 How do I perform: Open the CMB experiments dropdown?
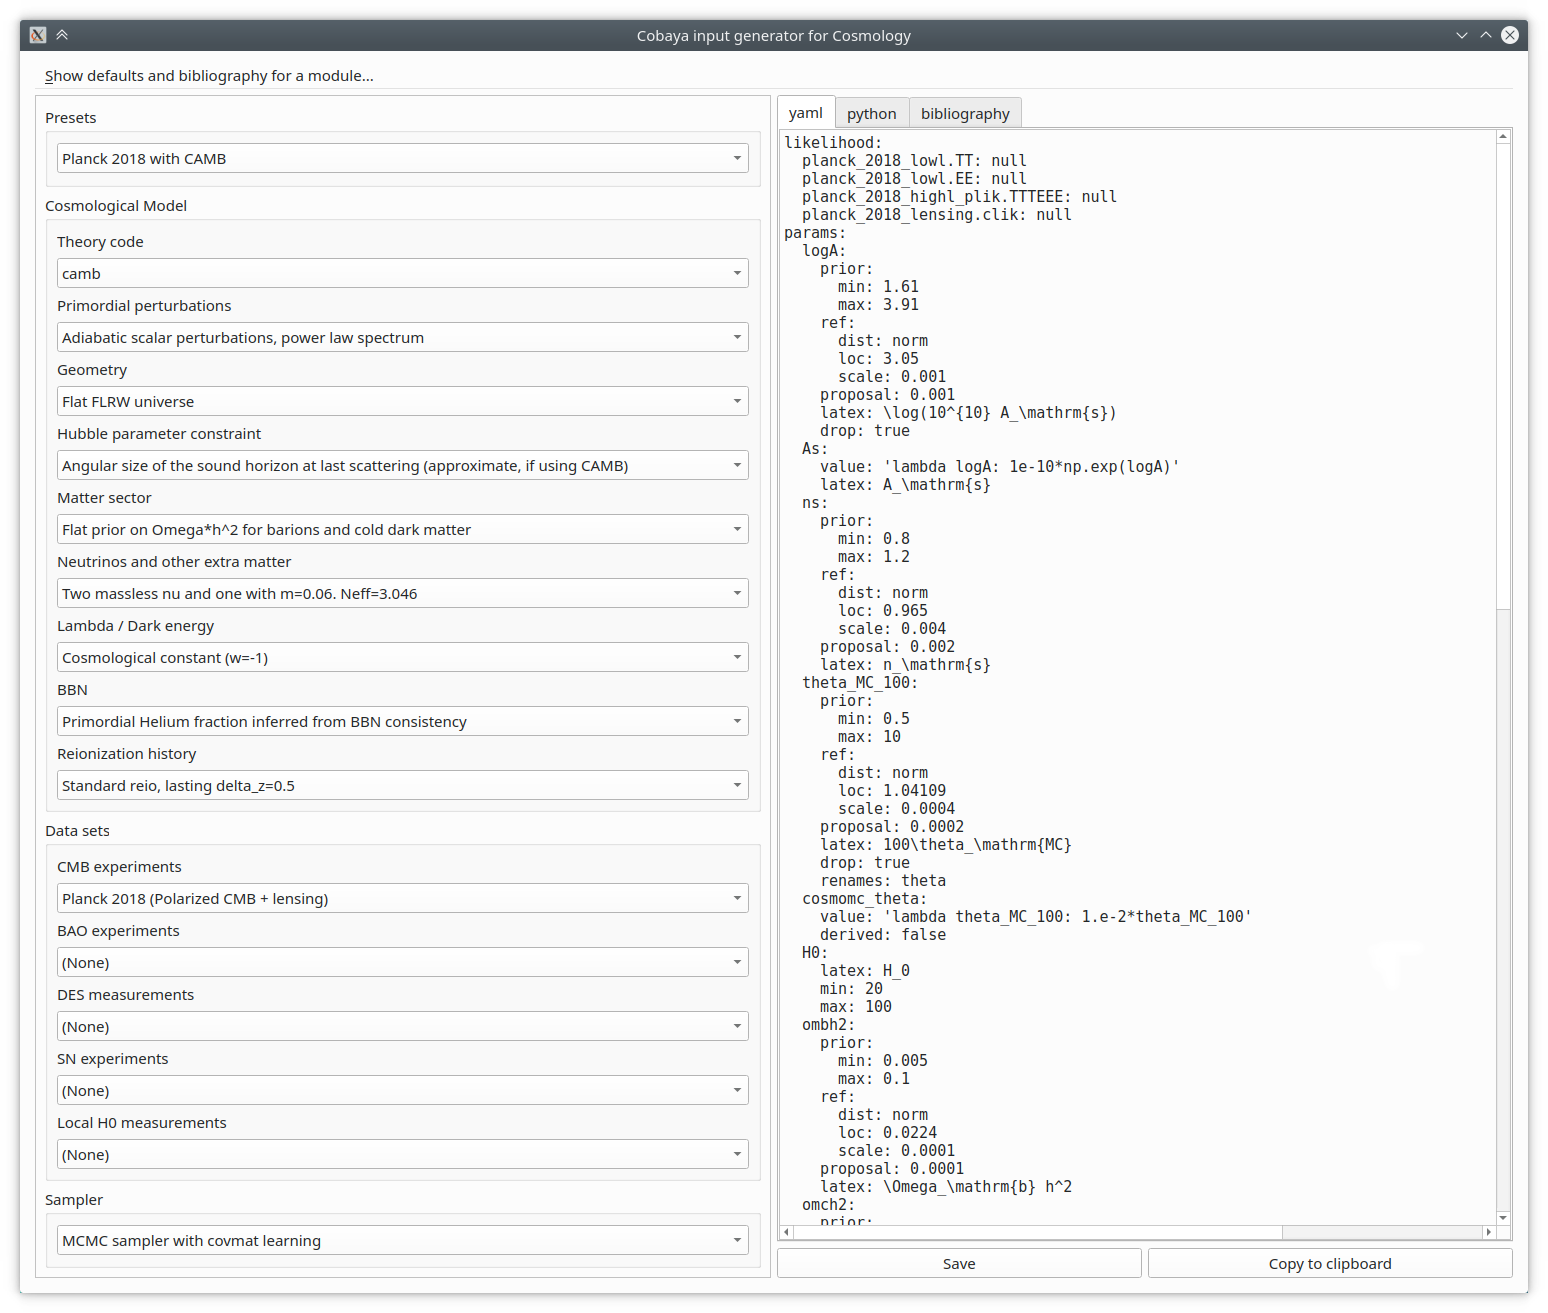402,898
